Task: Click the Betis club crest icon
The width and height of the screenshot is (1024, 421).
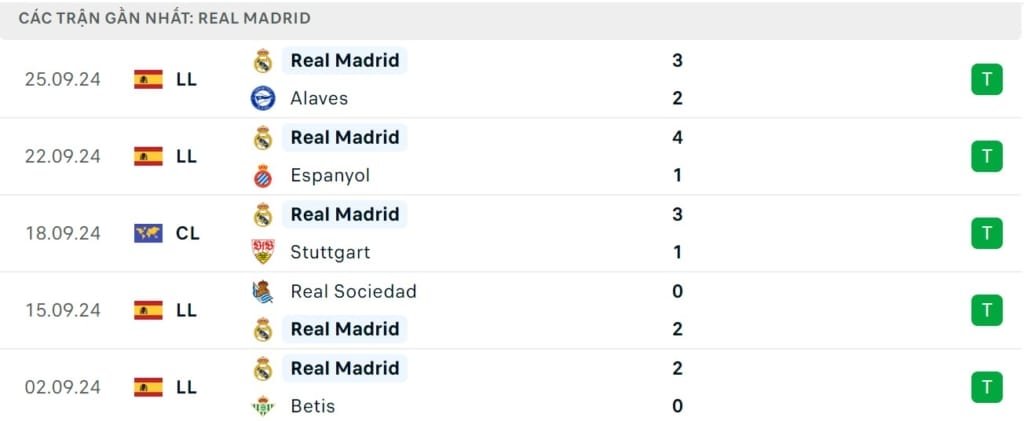Action: (263, 406)
